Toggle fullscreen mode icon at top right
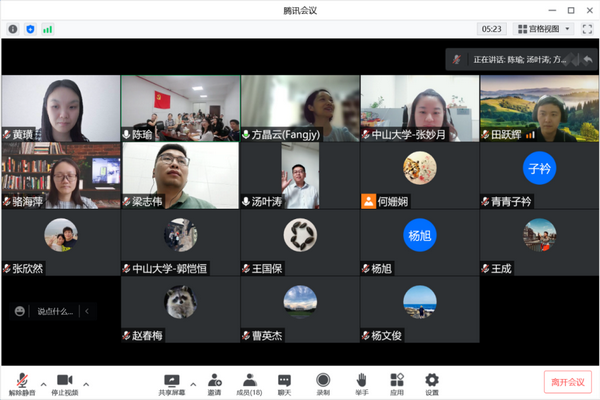Image resolution: width=600 pixels, height=400 pixels. (585, 29)
